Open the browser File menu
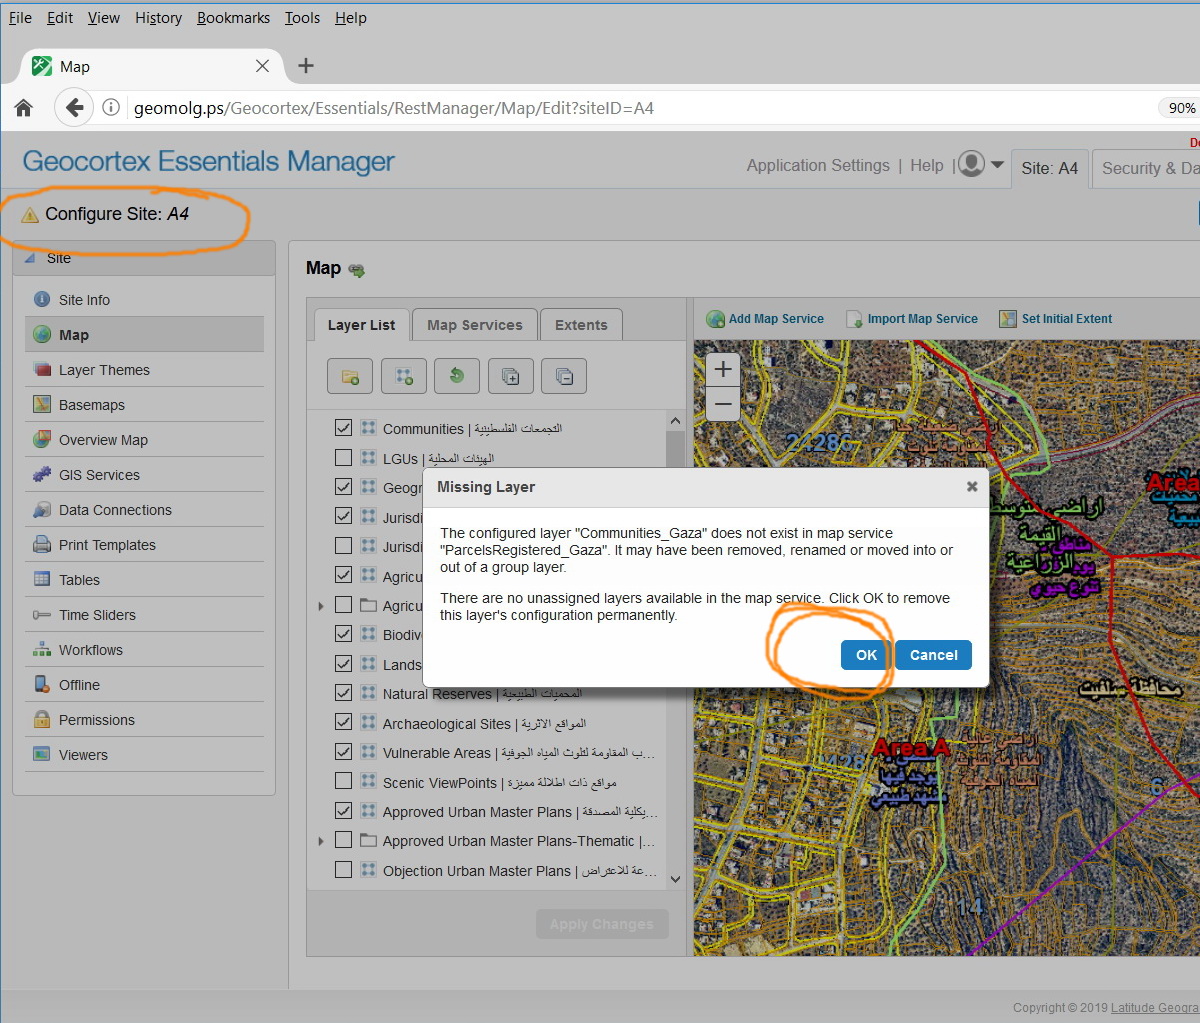This screenshot has width=1200, height=1023. coord(20,18)
